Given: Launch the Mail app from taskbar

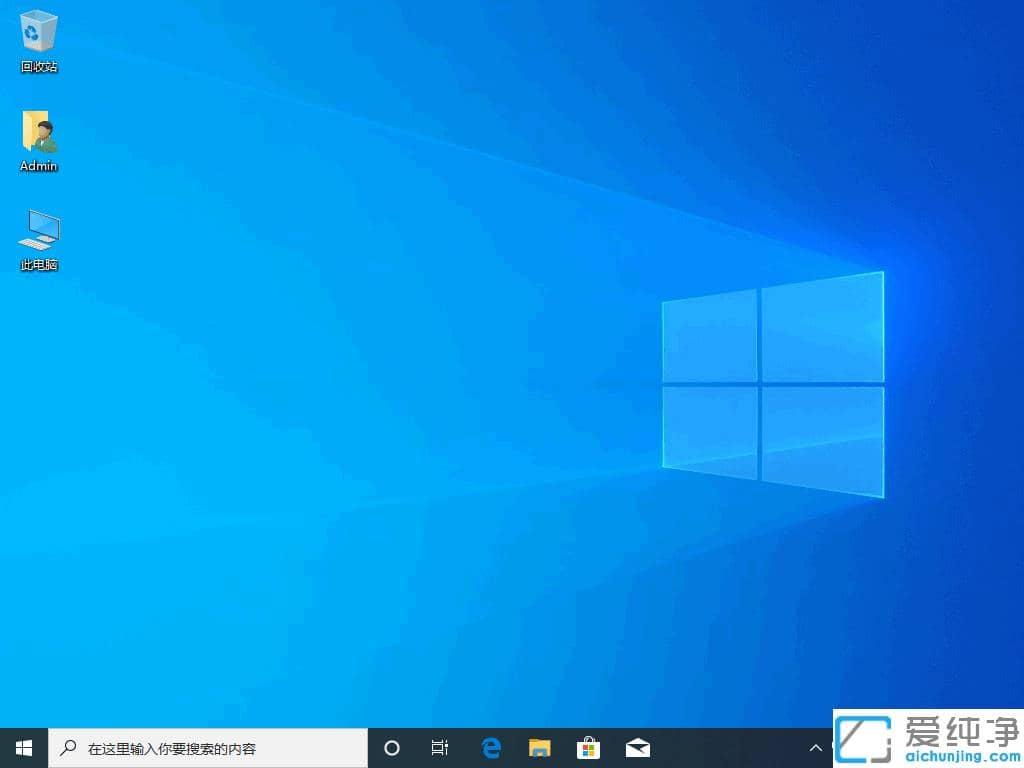Looking at the screenshot, I should [637, 747].
